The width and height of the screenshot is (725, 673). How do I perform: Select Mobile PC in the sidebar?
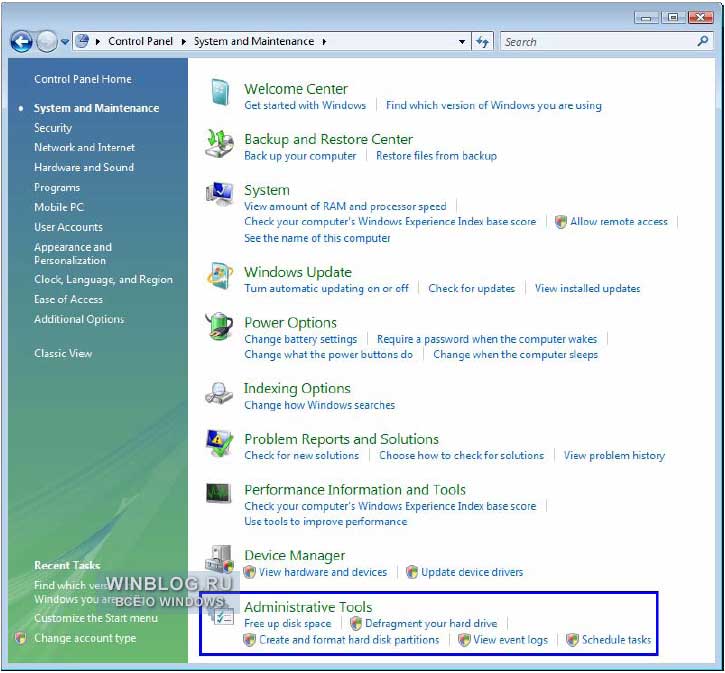59,207
